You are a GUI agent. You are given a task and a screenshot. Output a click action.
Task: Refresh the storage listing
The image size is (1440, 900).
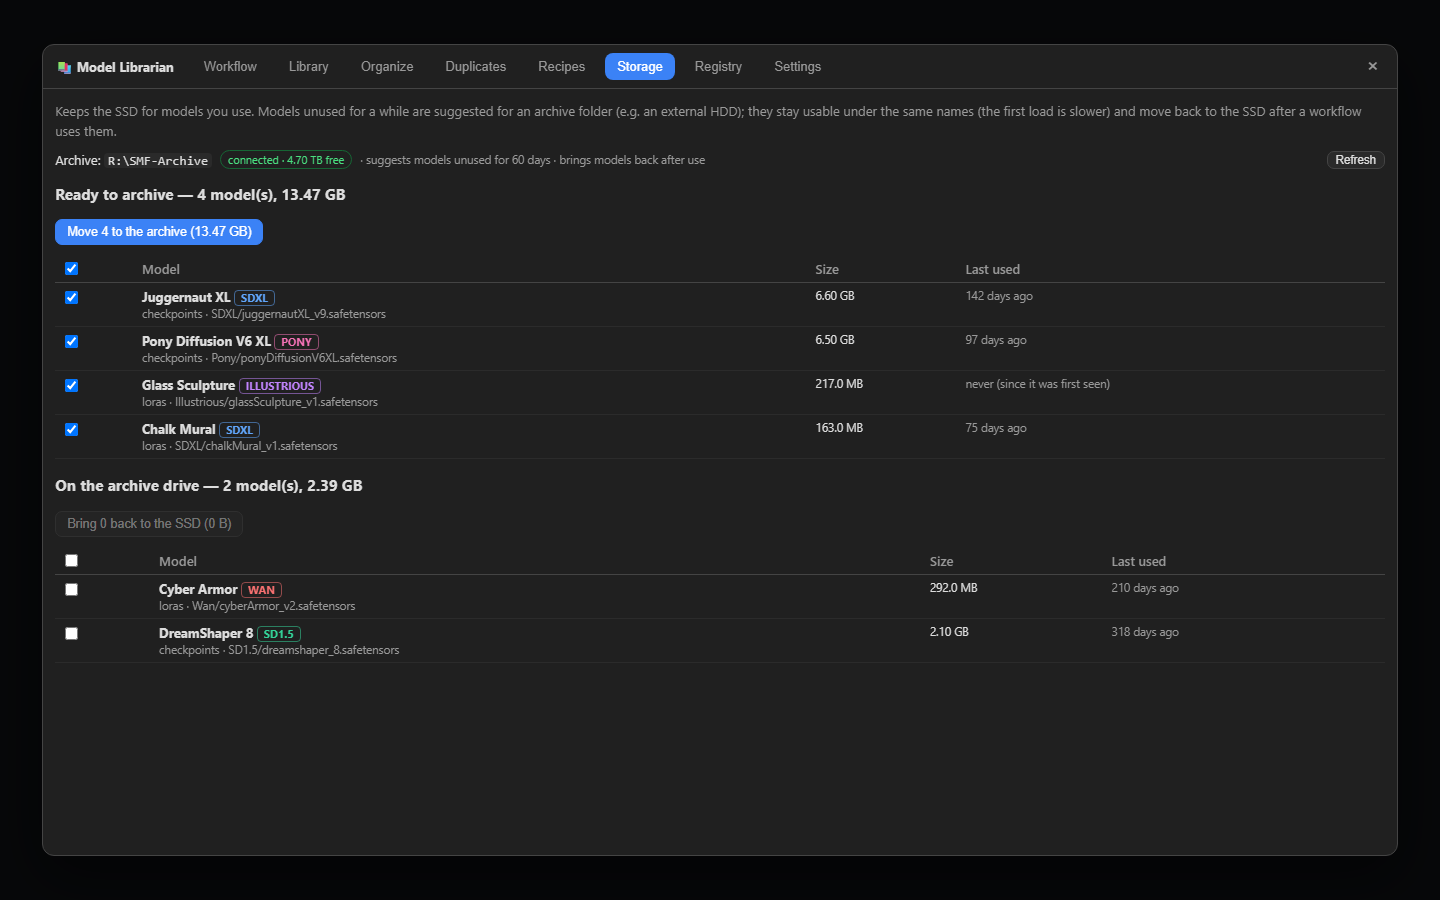click(x=1355, y=160)
